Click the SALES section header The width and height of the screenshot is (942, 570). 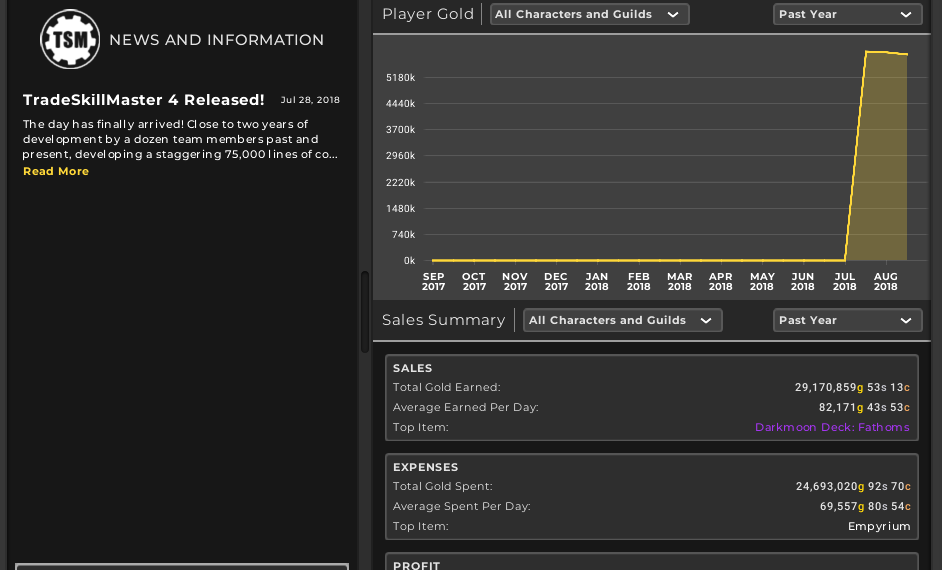coord(412,368)
